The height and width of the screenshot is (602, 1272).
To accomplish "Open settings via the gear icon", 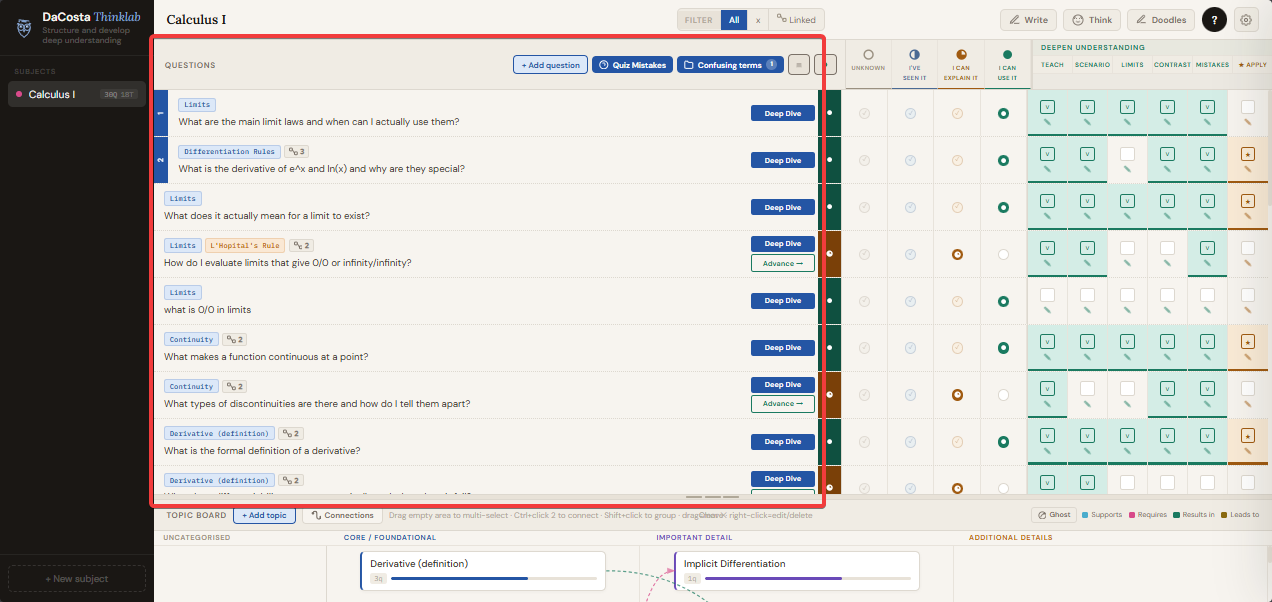I will tap(1246, 19).
